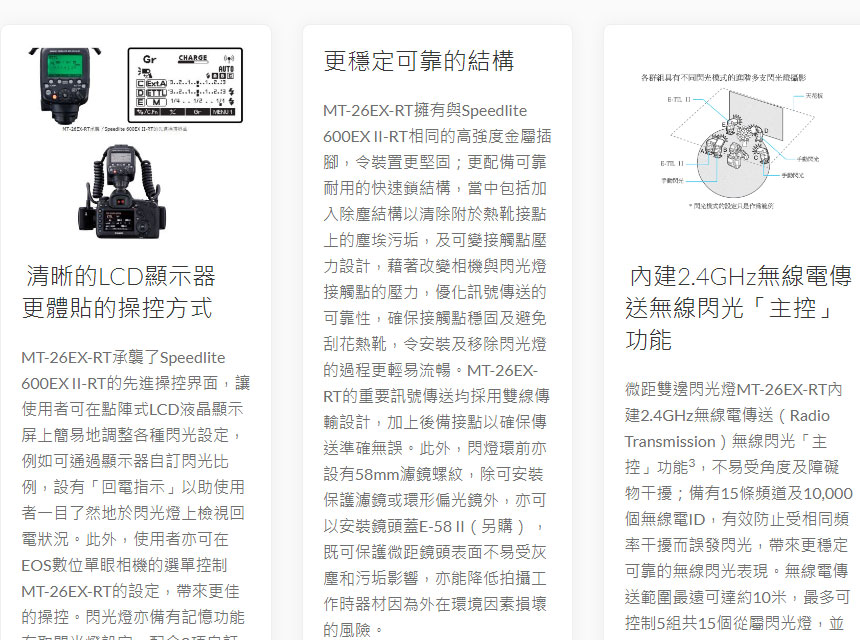Click the wireless antenna icon on the LCD display
This screenshot has width=860, height=640.
pyautogui.click(x=229, y=59)
